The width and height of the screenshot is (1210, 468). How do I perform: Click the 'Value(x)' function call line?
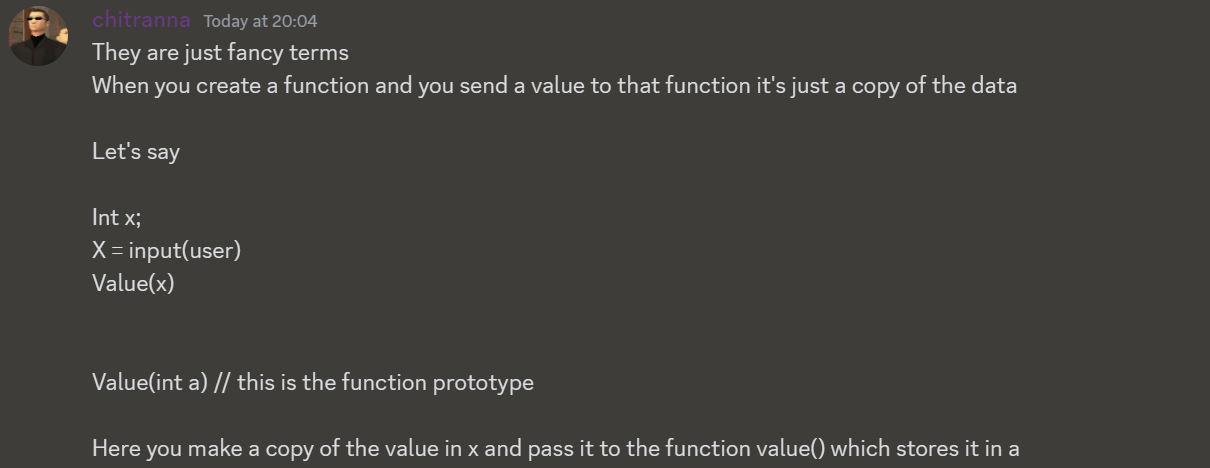[133, 283]
